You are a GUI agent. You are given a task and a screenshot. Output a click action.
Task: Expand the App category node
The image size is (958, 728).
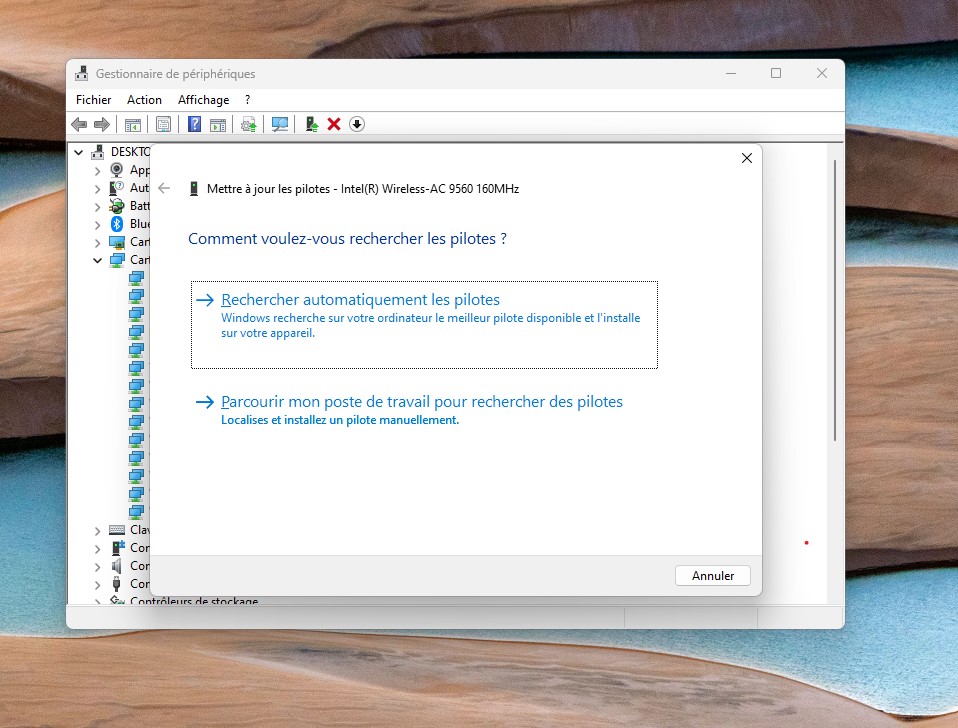97,171
